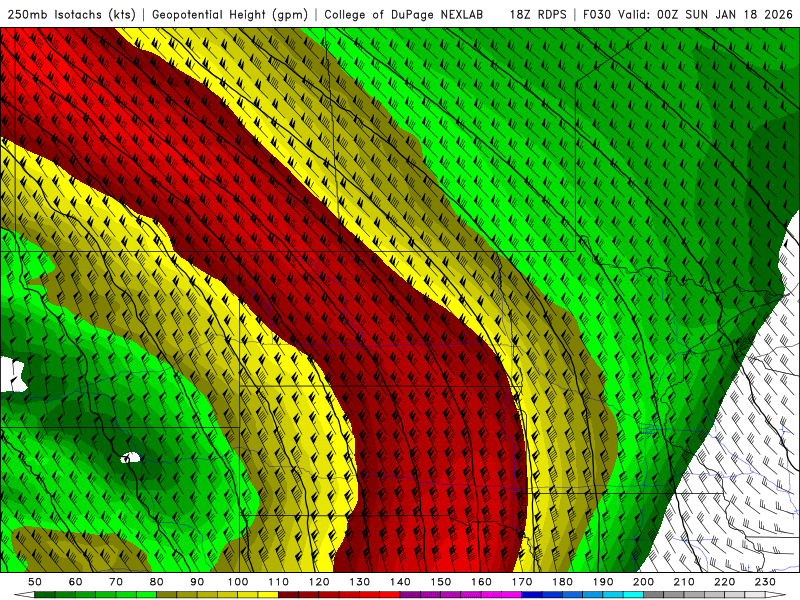Click the bright red swatch just before 140
Image resolution: width=800 pixels, height=600 pixels.
click(x=390, y=595)
